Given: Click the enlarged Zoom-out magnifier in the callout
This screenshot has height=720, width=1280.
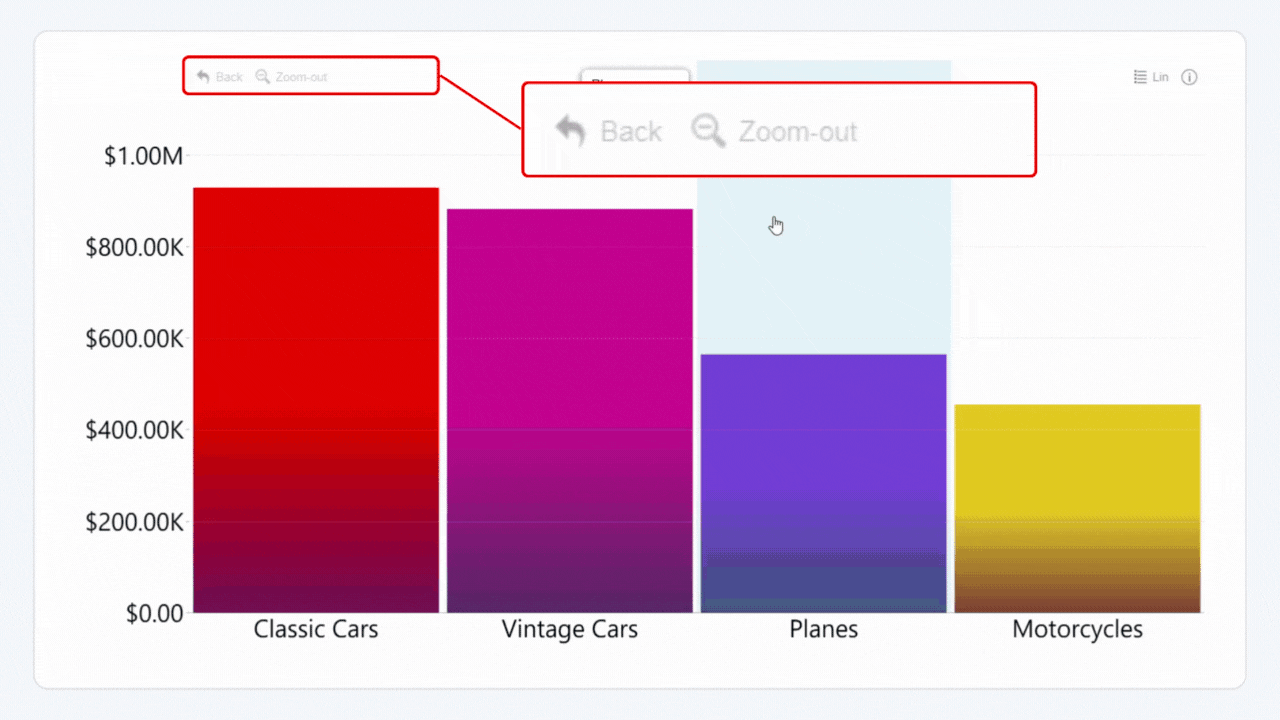Looking at the screenshot, I should pos(708,131).
